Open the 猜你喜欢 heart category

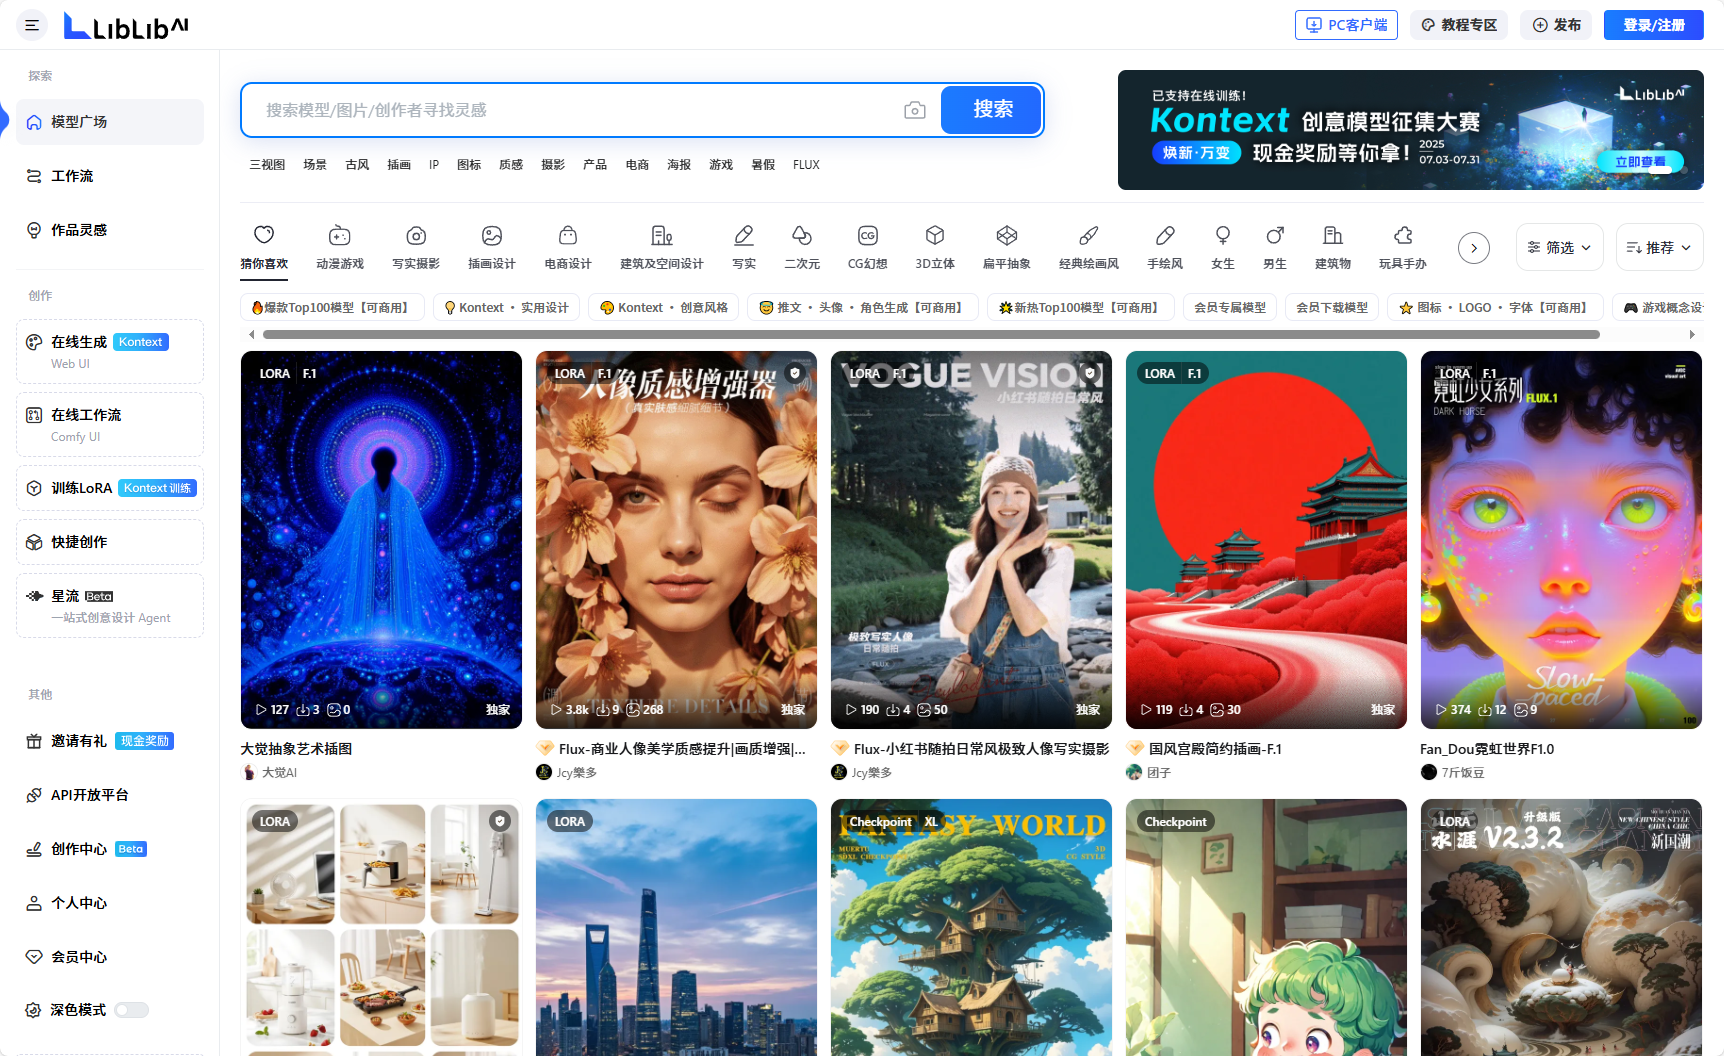coord(264,247)
